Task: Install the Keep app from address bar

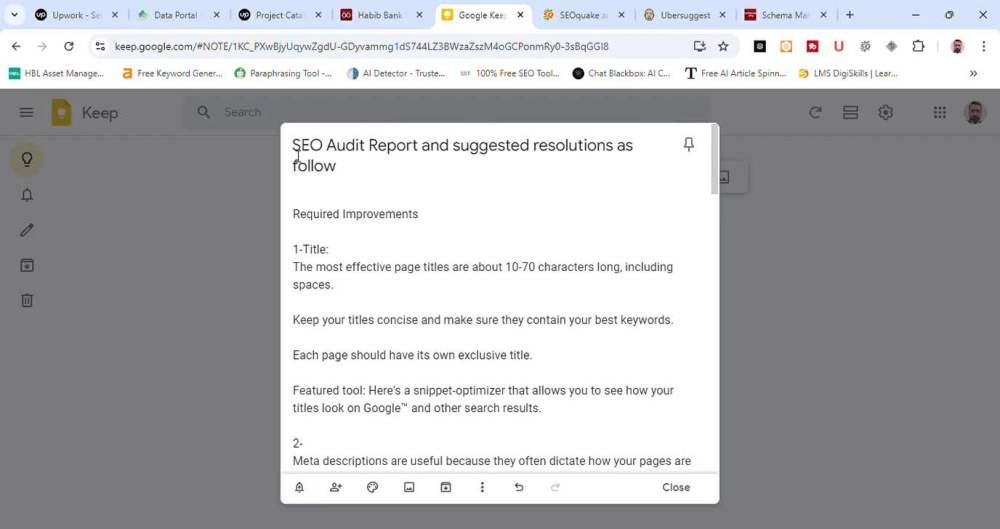Action: point(700,46)
